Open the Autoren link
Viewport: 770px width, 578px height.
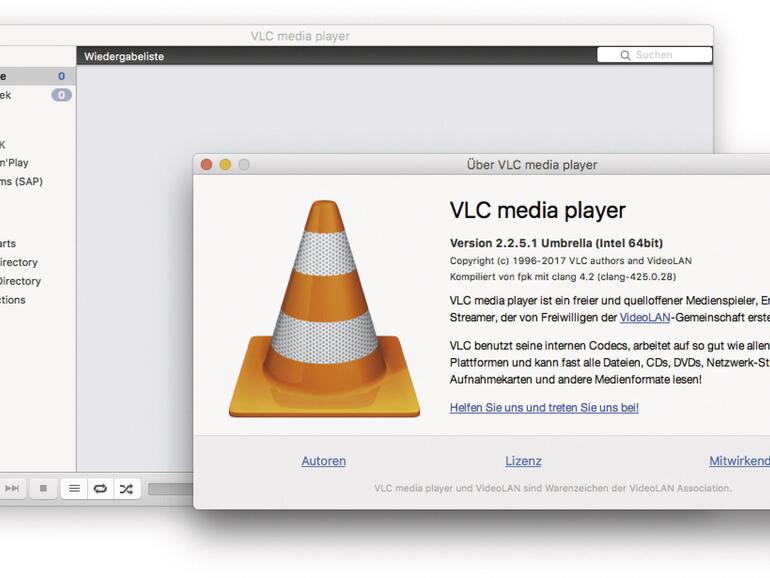click(324, 461)
